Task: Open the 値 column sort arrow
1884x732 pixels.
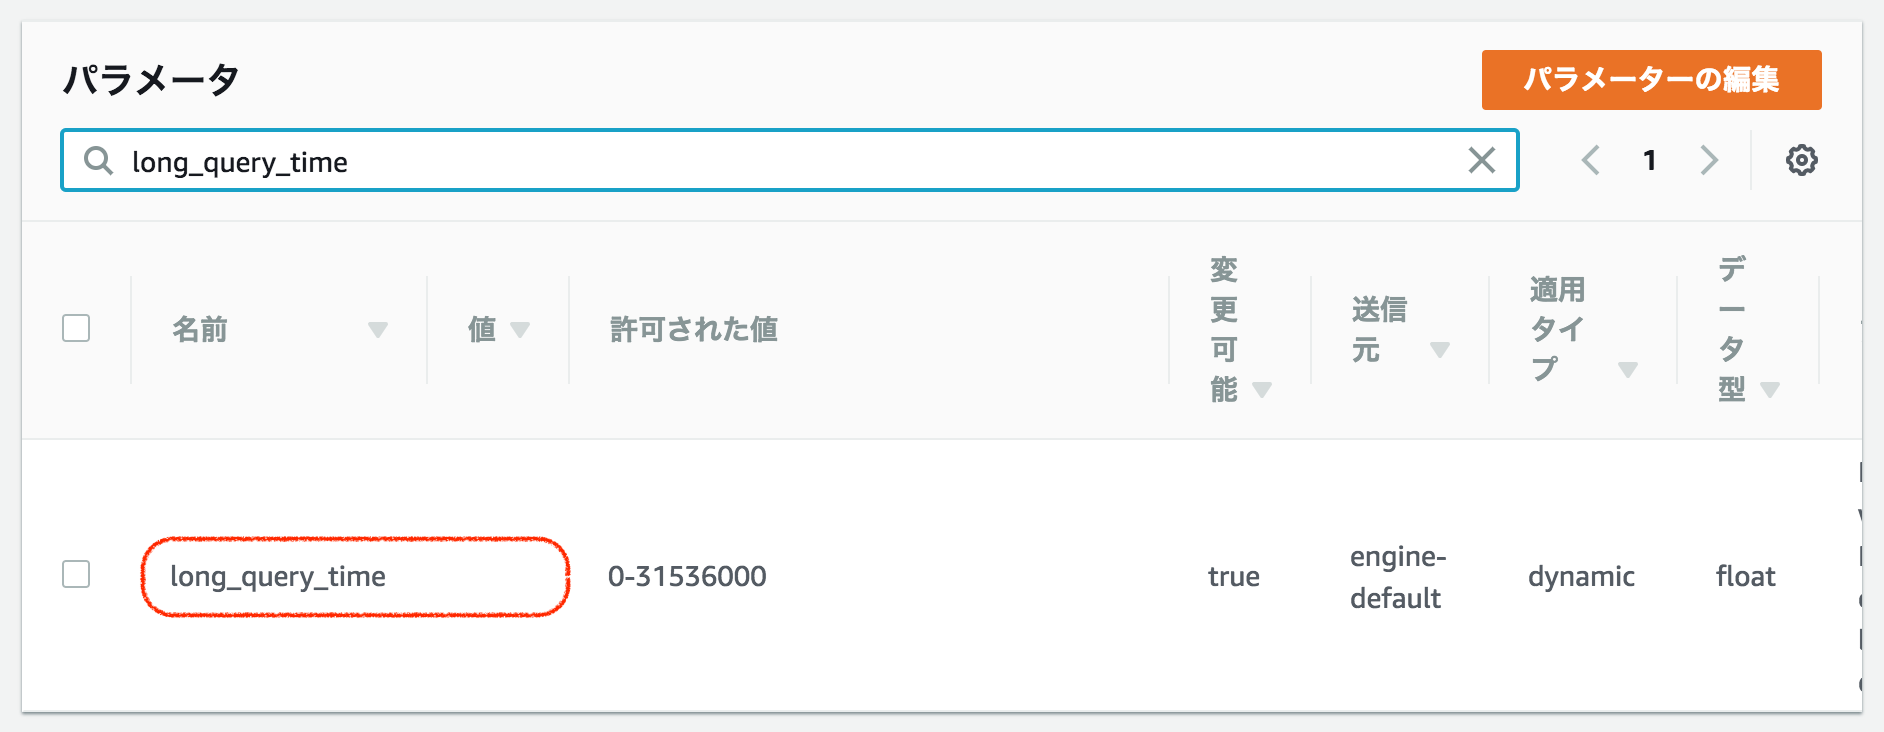Action: [519, 329]
